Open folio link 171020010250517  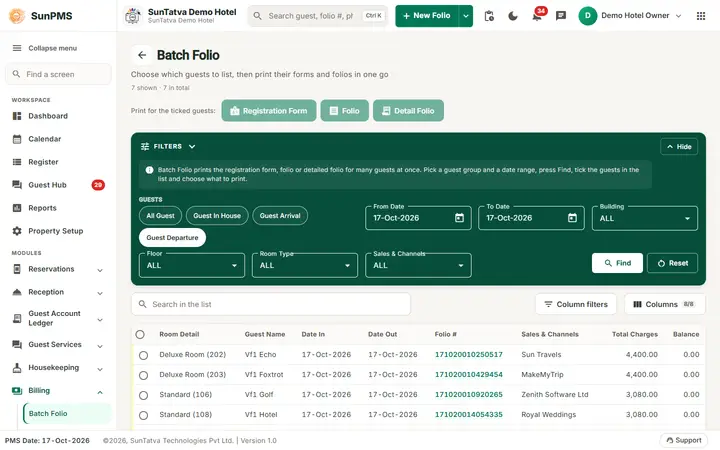tap(468, 354)
